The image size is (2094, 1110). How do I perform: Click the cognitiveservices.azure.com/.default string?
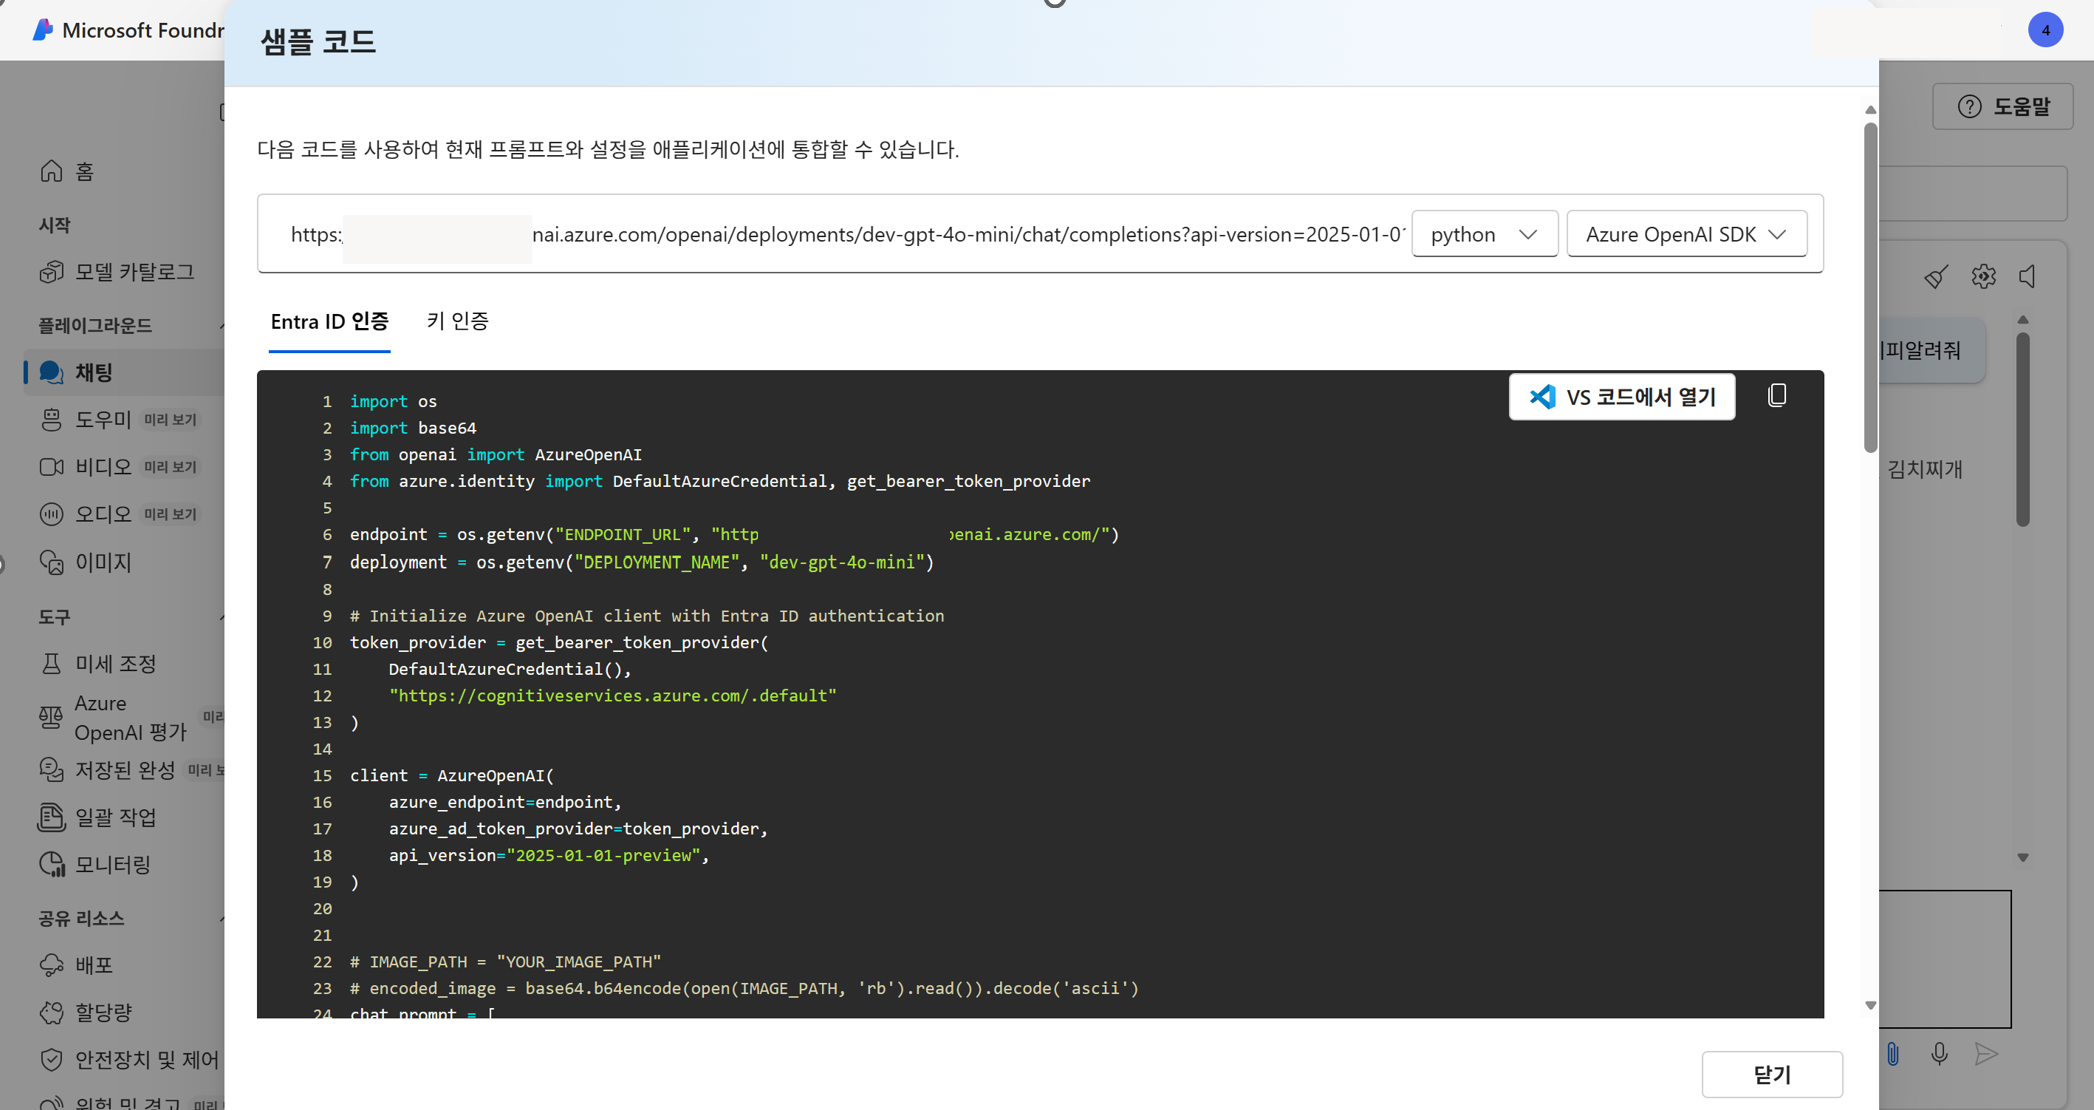612,696
